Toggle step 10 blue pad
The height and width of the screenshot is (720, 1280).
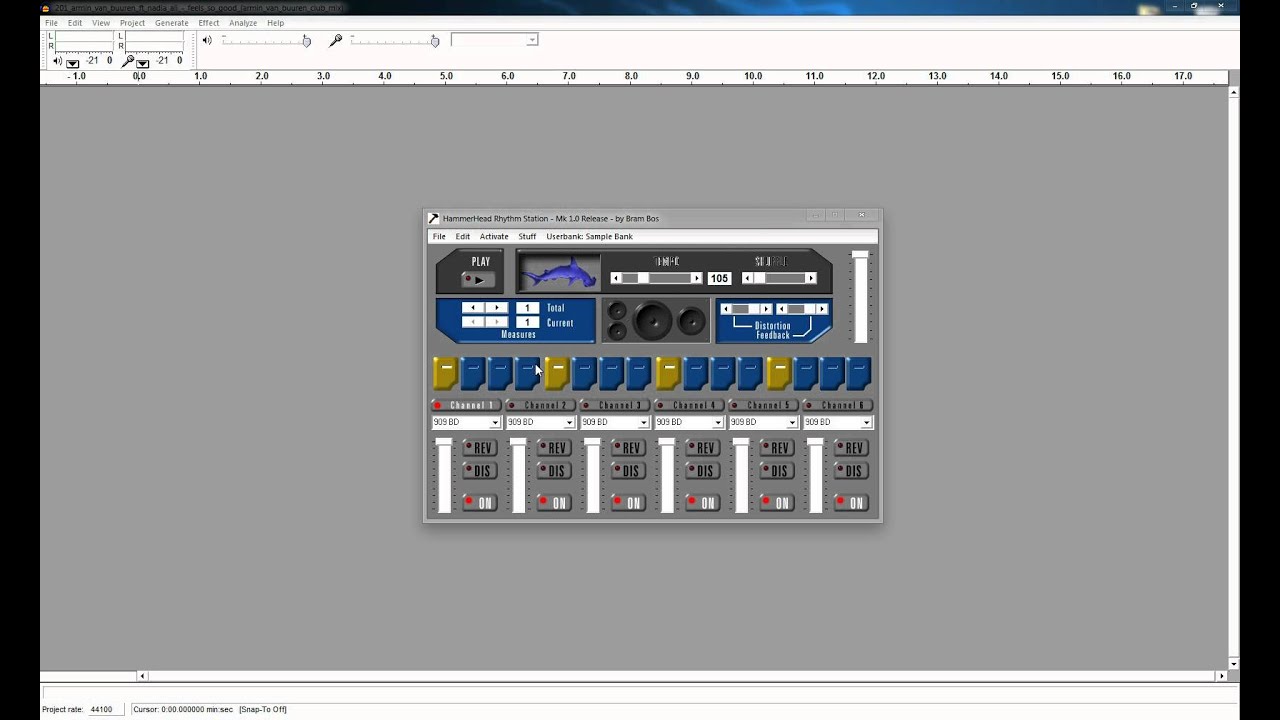[x=695, y=373]
